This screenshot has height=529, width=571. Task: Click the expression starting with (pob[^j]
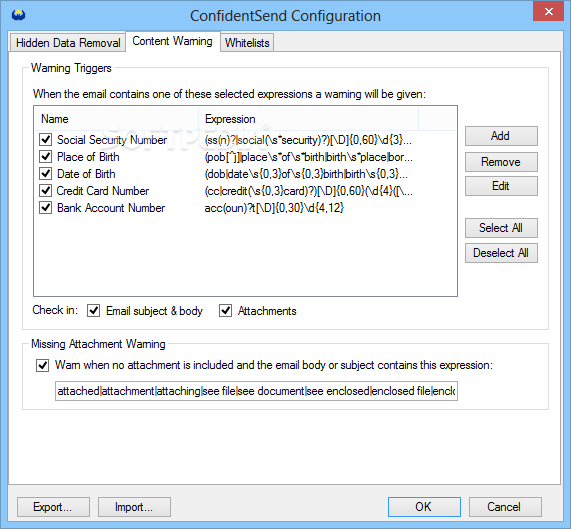coord(308,157)
